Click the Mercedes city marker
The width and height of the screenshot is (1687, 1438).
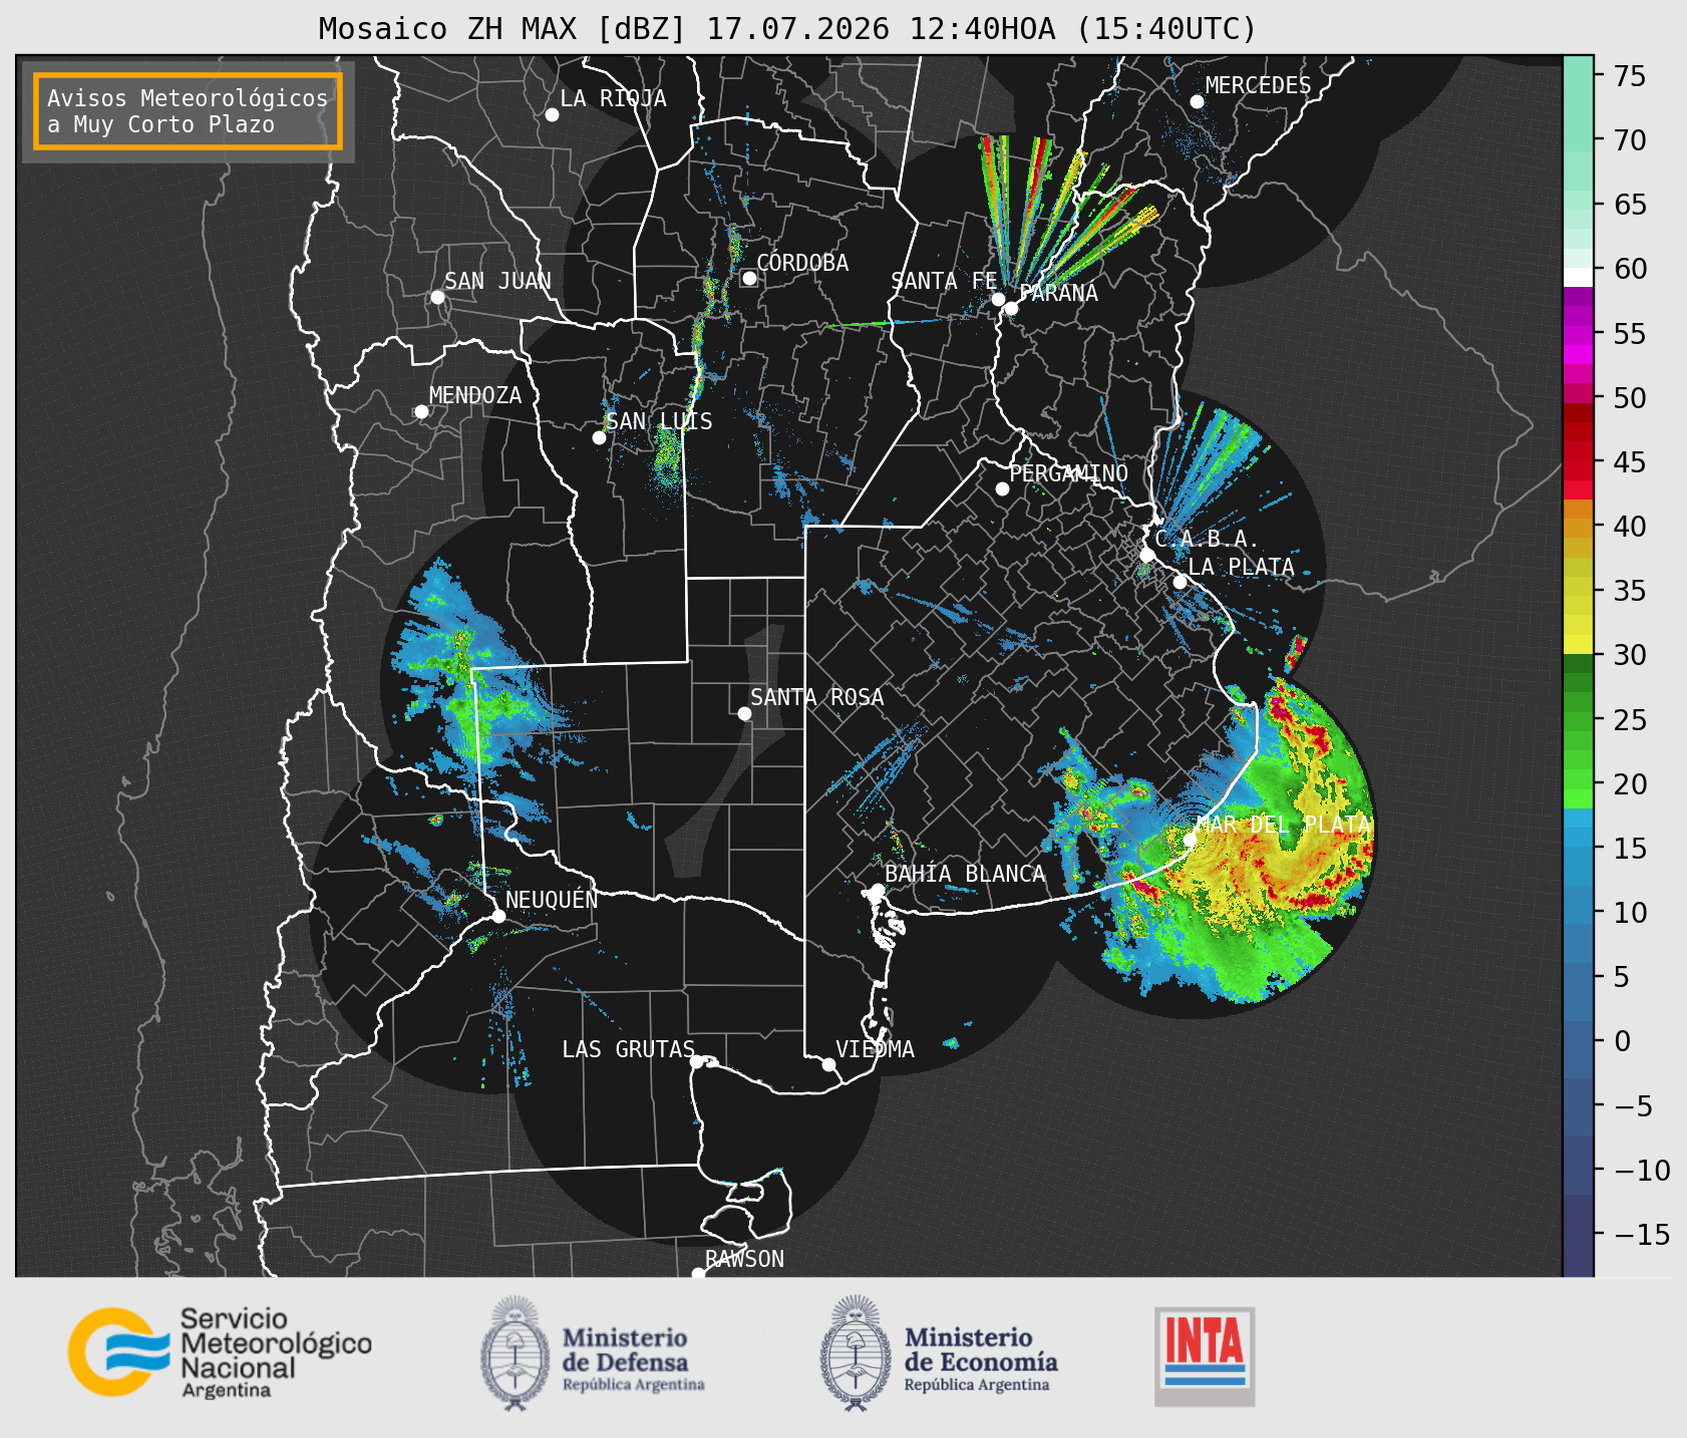[x=1197, y=102]
